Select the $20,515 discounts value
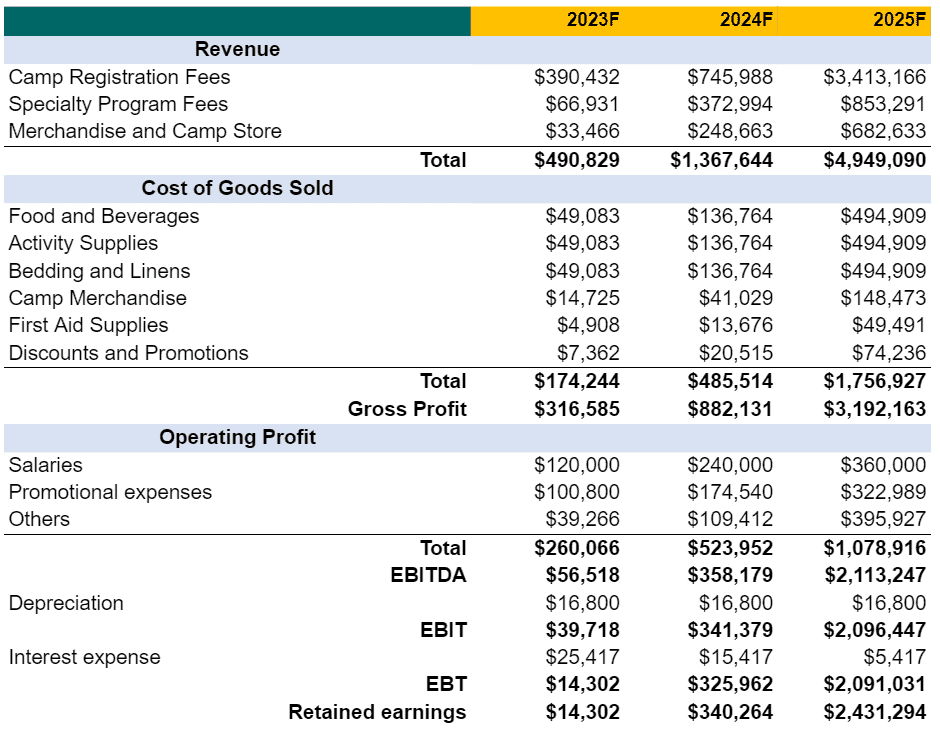The image size is (940, 747). pyautogui.click(x=736, y=353)
